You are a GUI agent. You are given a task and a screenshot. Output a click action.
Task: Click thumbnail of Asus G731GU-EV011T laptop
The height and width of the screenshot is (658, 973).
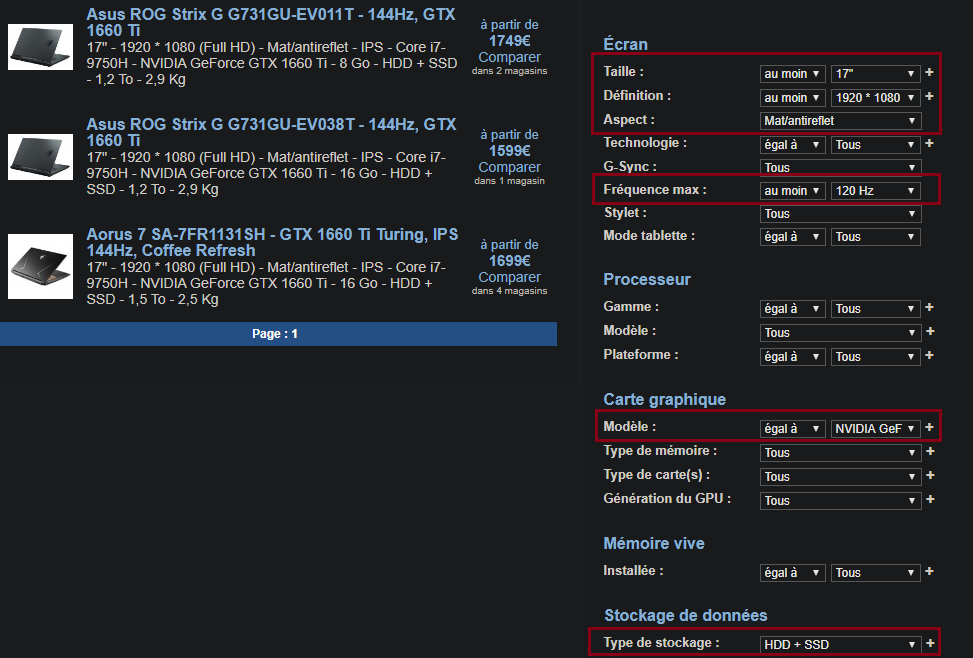coord(40,47)
